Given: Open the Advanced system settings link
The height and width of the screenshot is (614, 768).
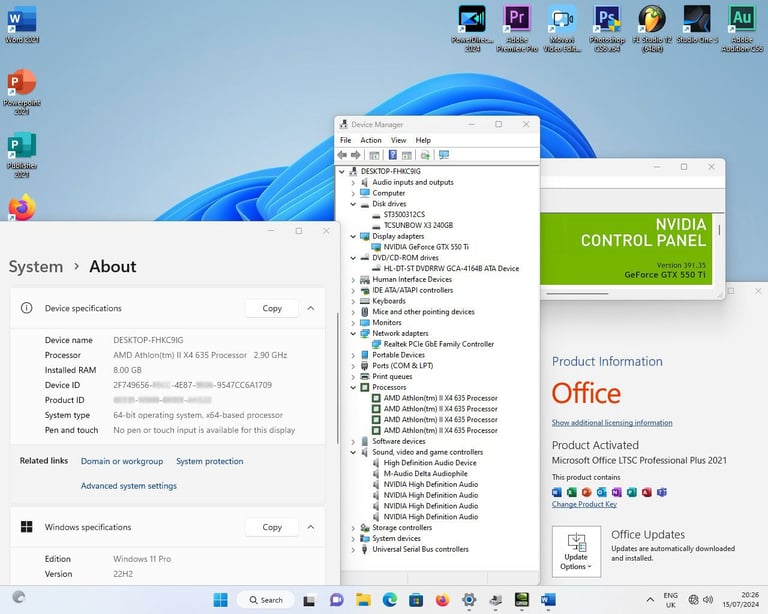Looking at the screenshot, I should 129,486.
